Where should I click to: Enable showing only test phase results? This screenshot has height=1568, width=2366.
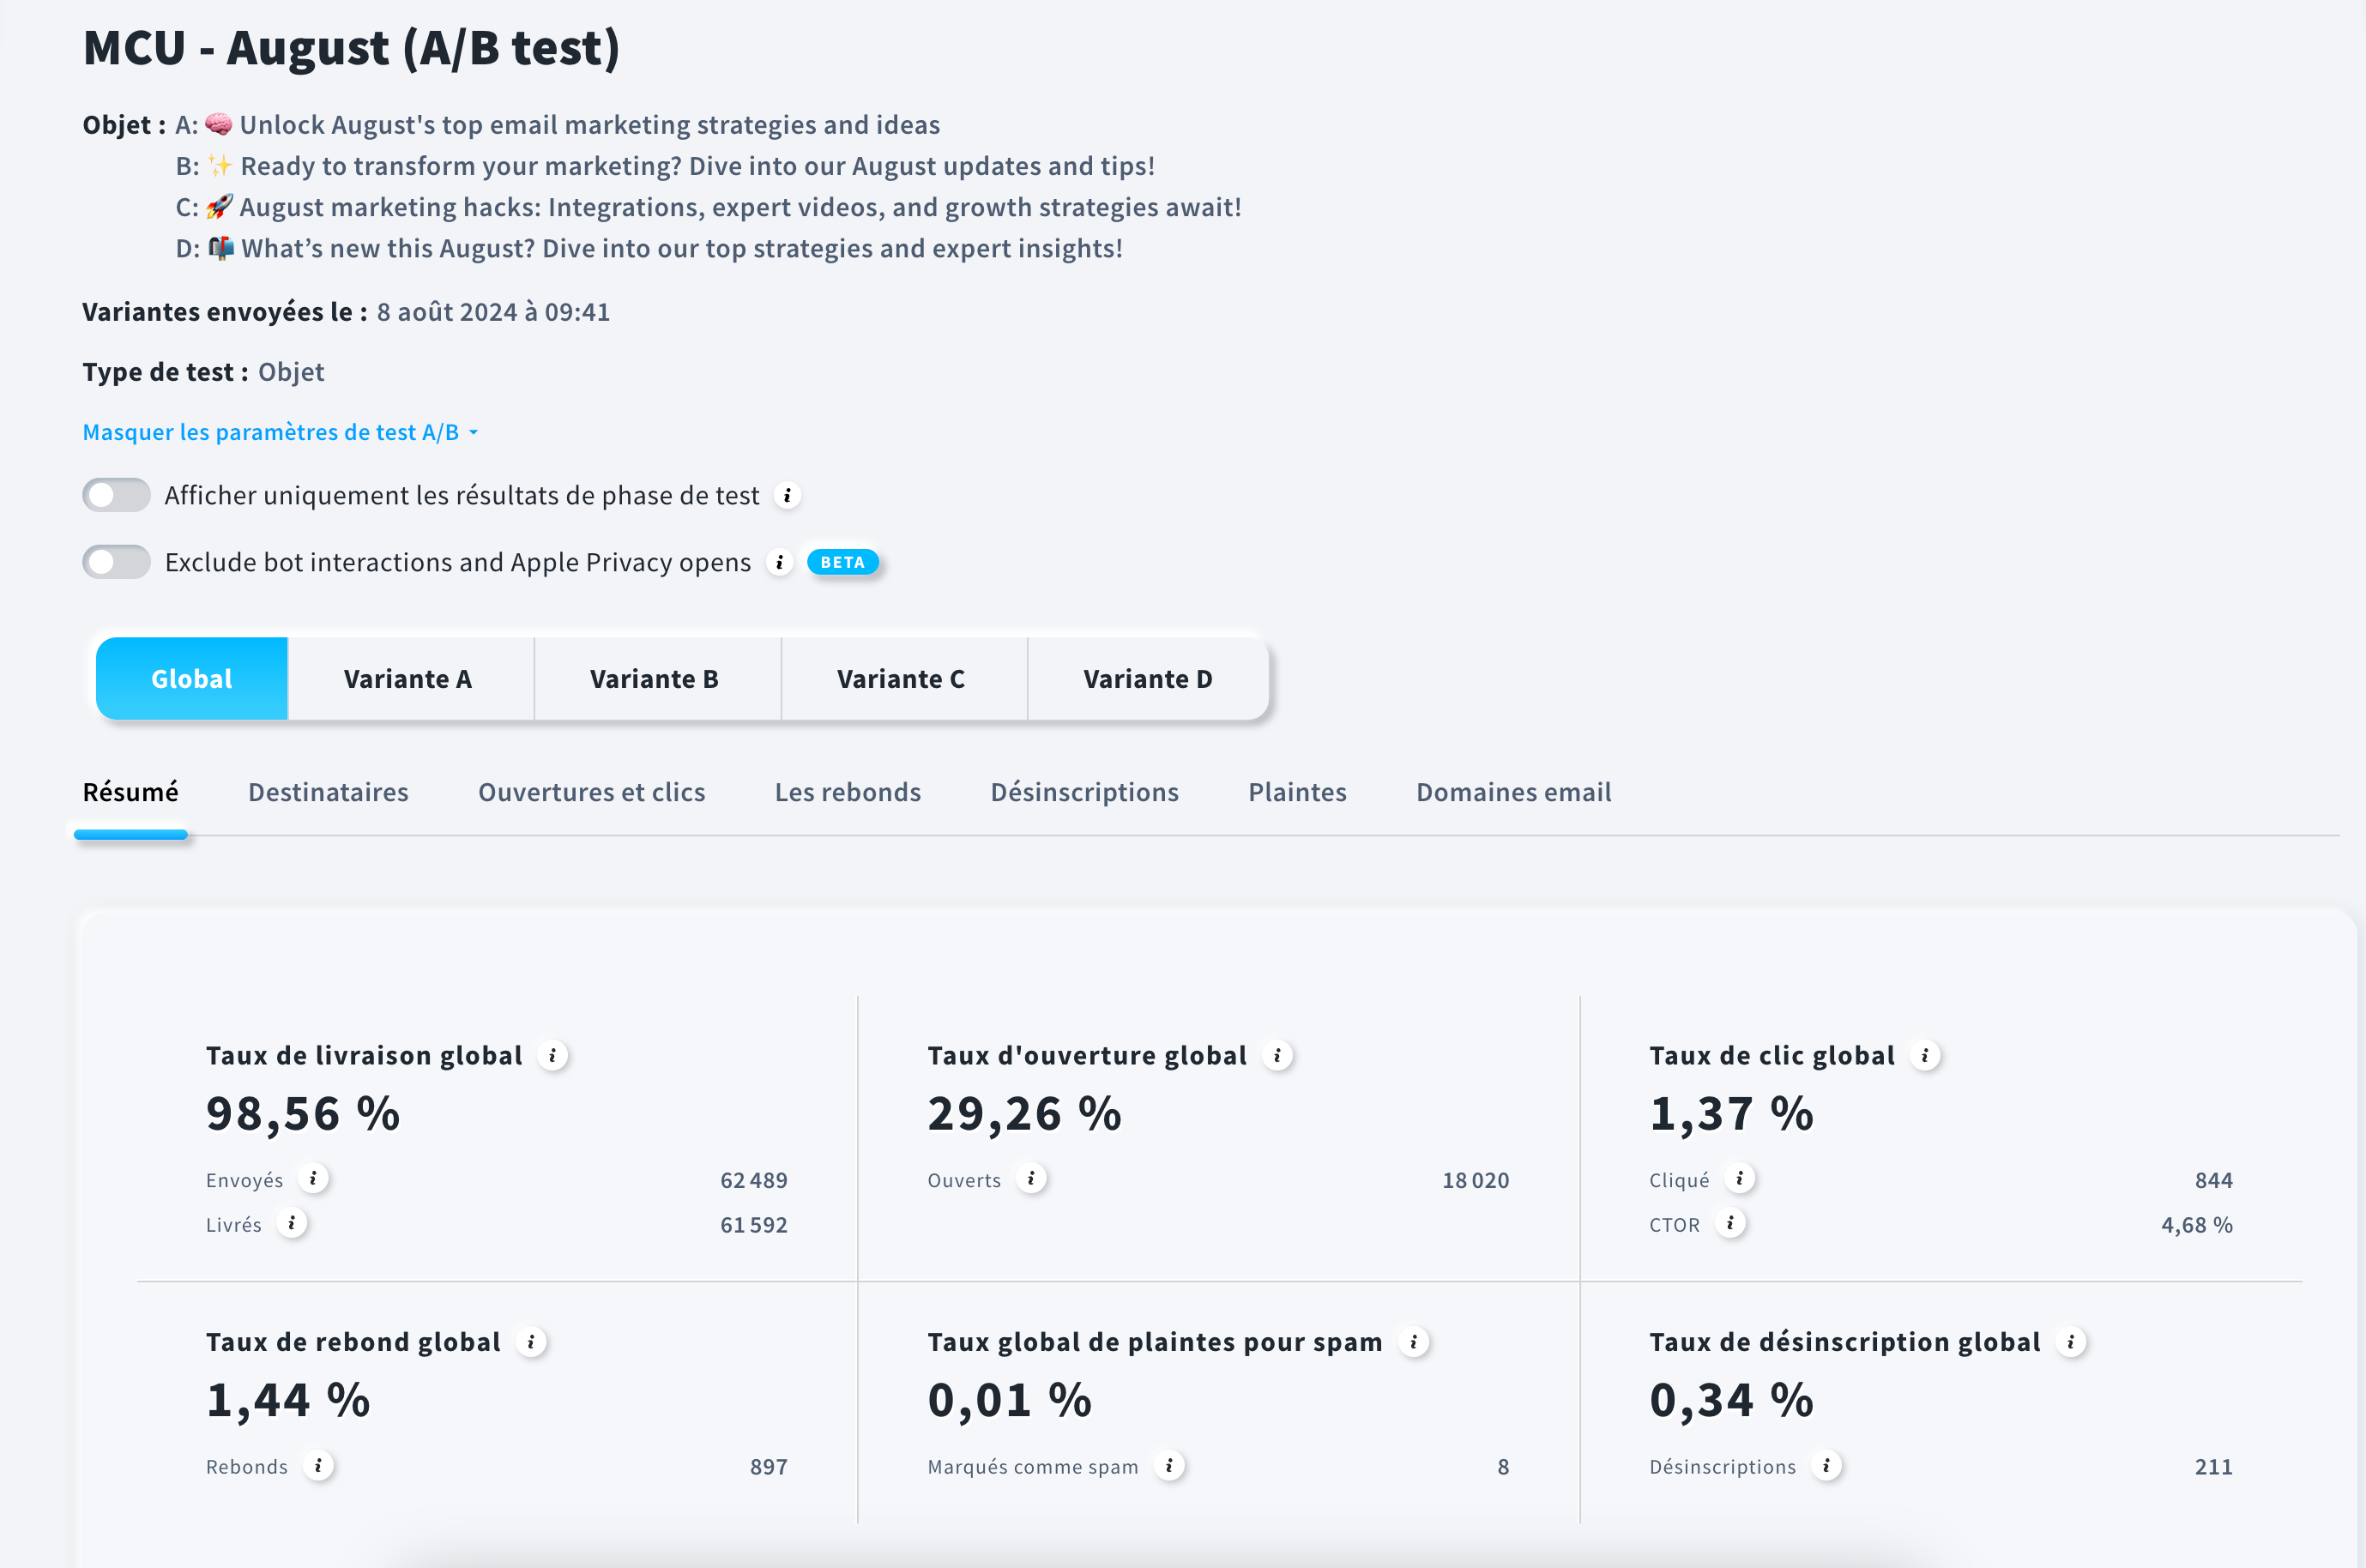pyautogui.click(x=115, y=494)
